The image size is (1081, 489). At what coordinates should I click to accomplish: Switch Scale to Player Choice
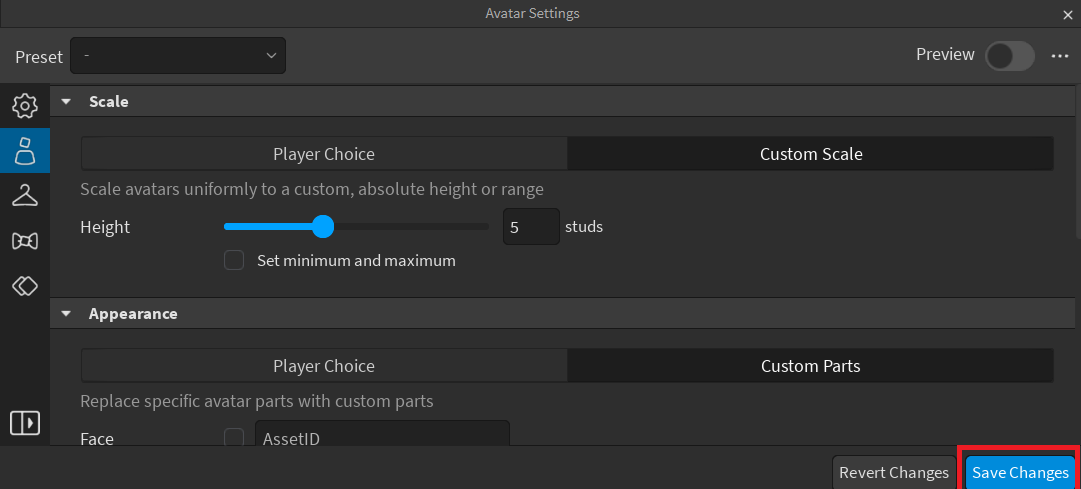click(x=324, y=154)
